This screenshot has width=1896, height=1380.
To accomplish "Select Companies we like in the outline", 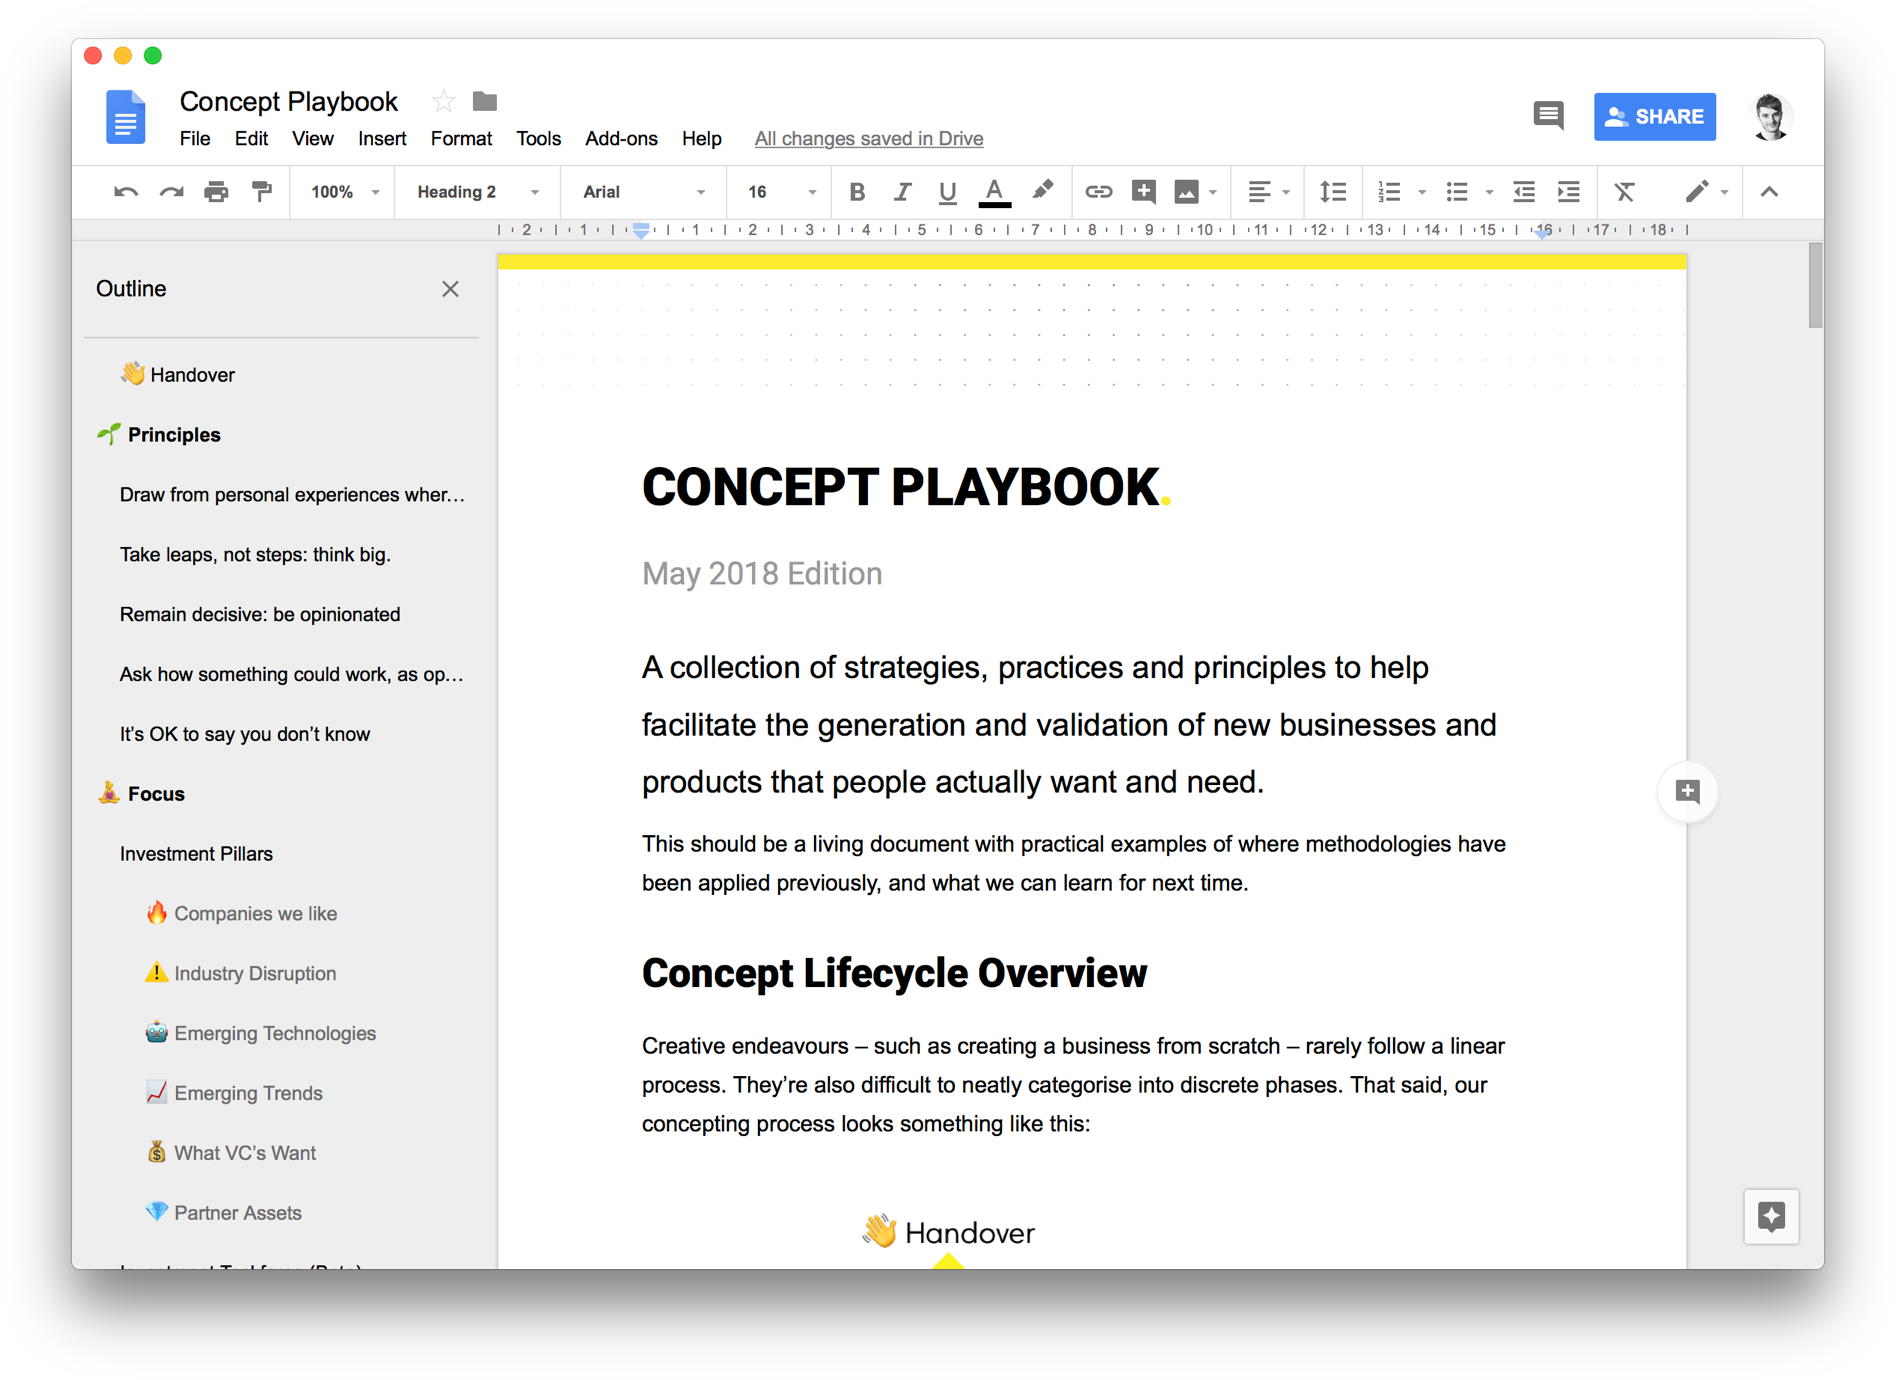I will coord(242,913).
